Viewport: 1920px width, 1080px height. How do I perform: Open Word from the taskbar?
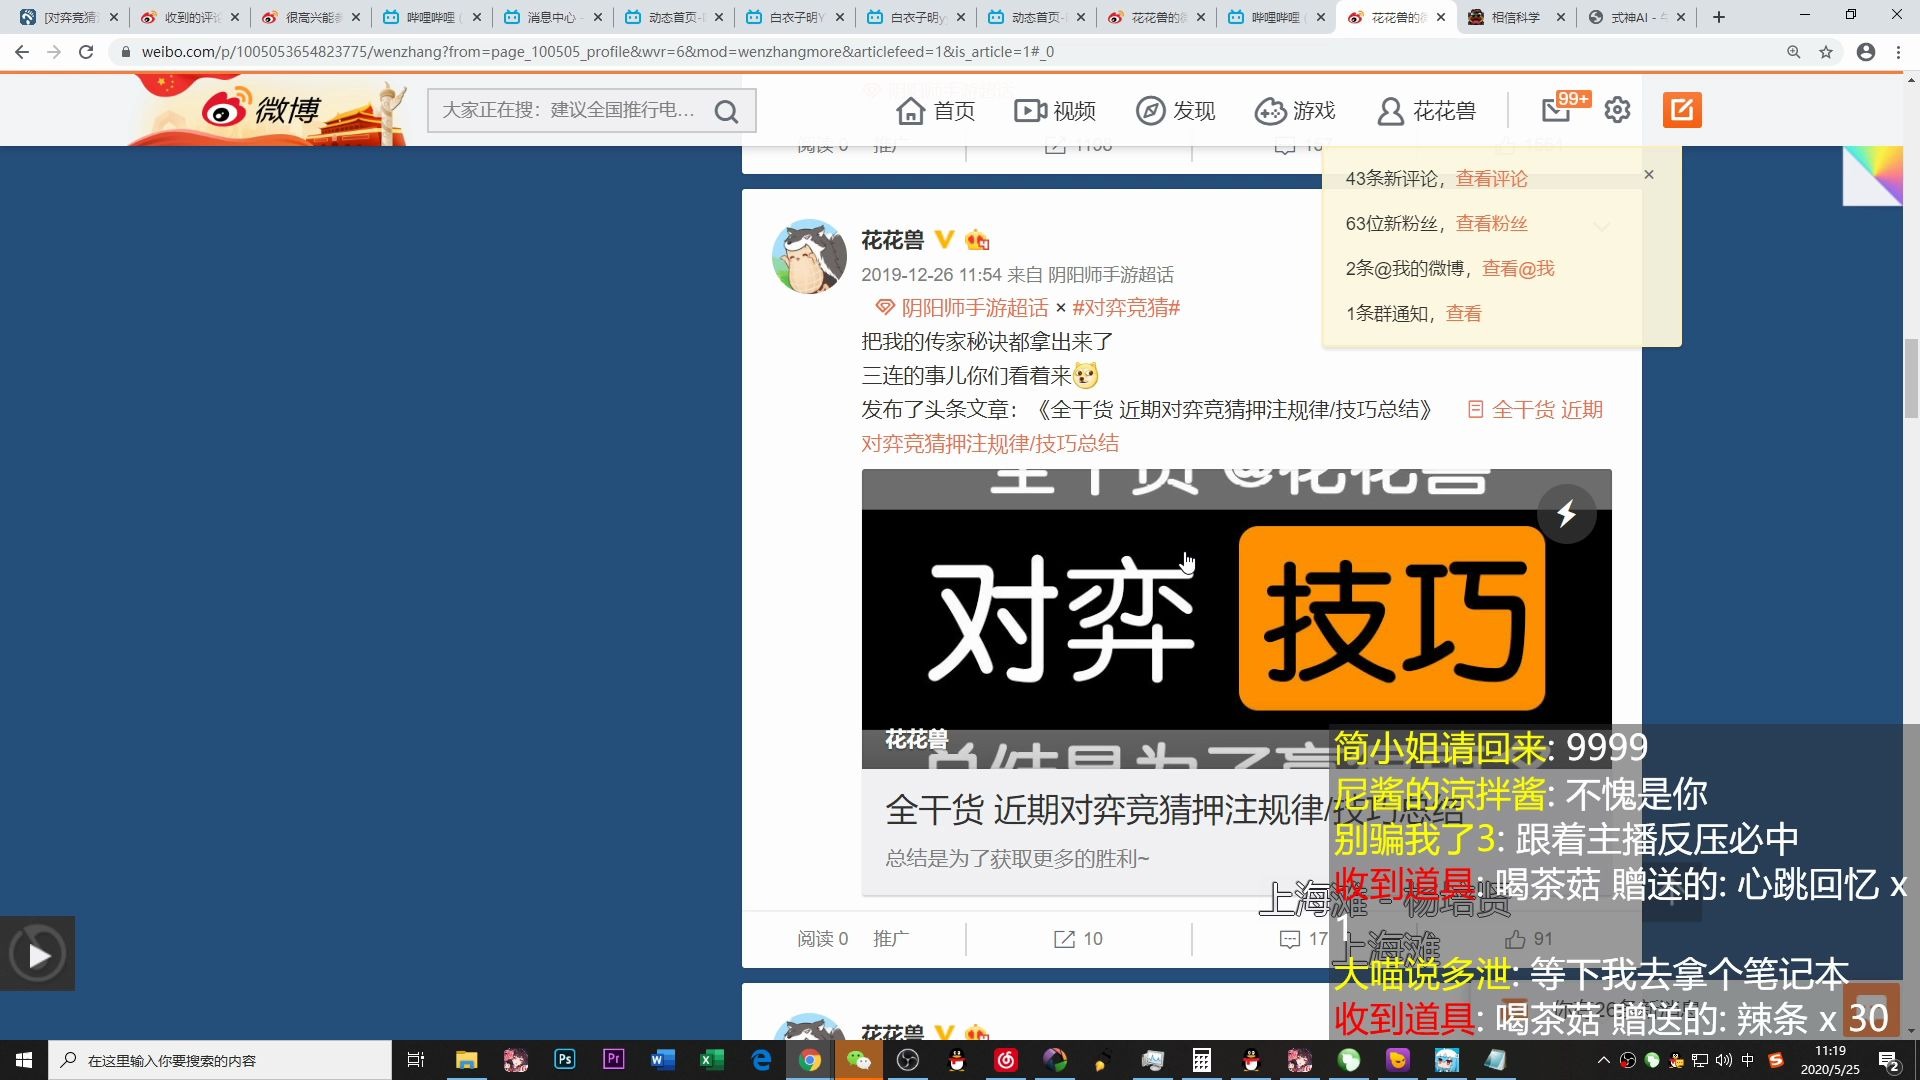click(x=663, y=1060)
